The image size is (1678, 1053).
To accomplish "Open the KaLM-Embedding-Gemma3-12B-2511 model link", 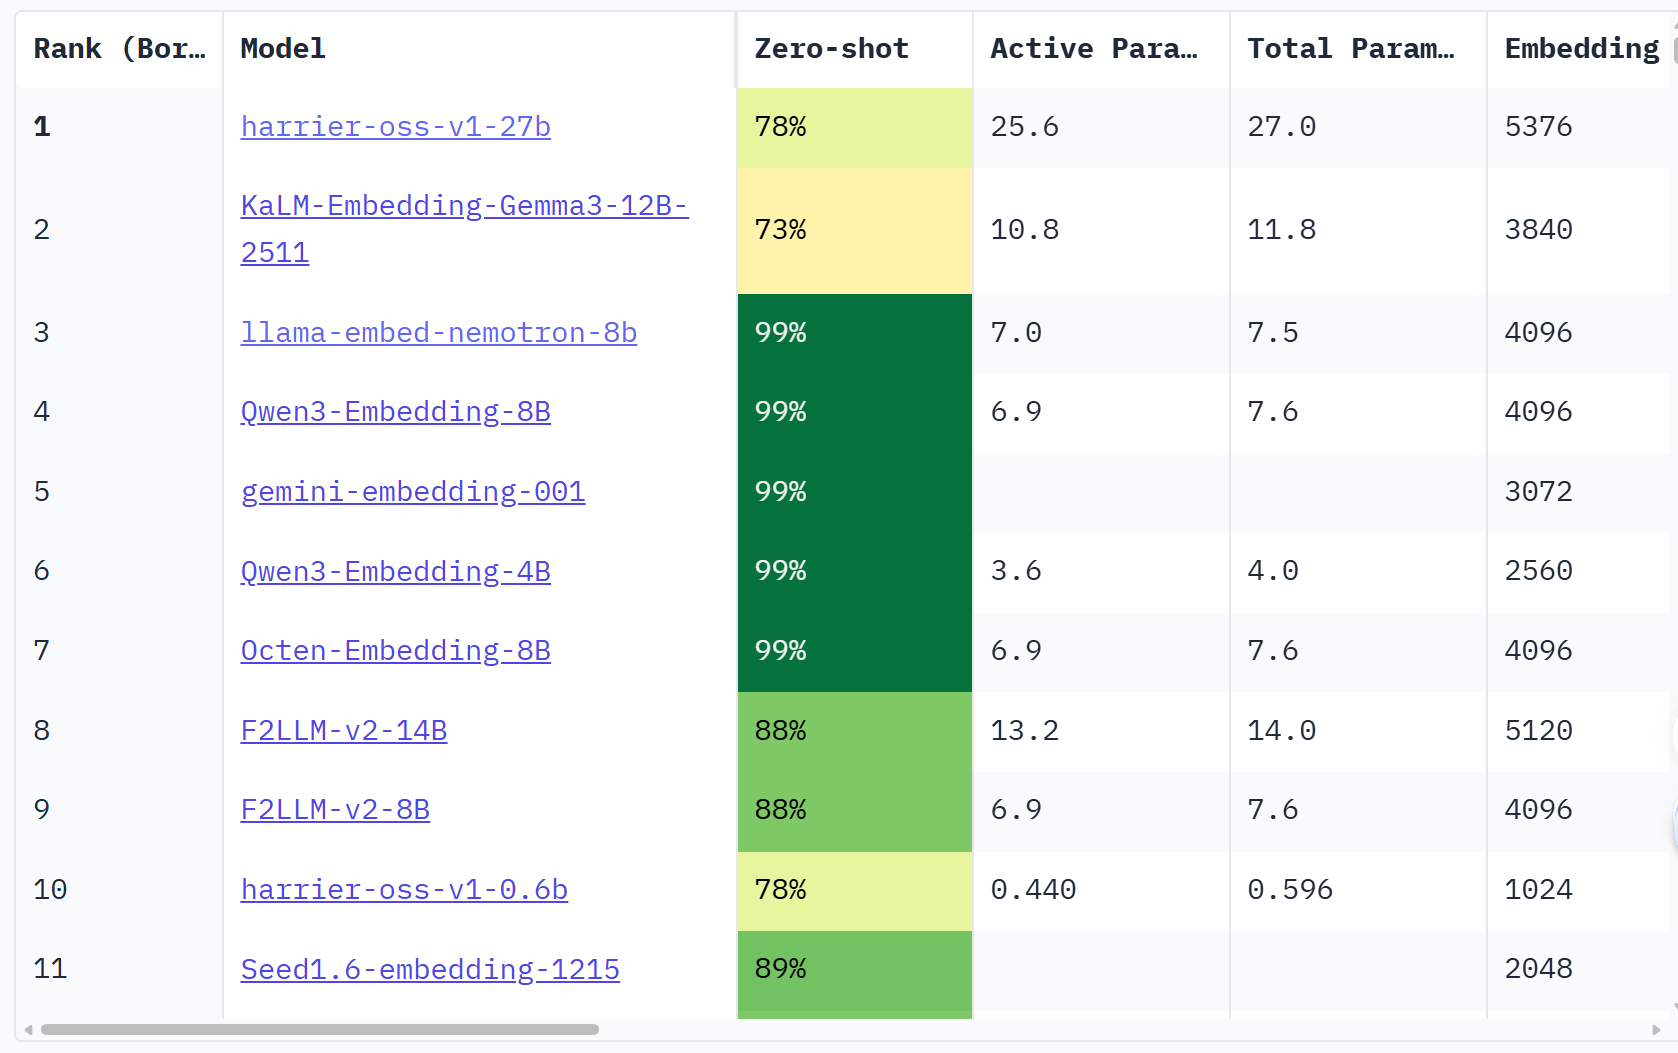I will [x=464, y=229].
